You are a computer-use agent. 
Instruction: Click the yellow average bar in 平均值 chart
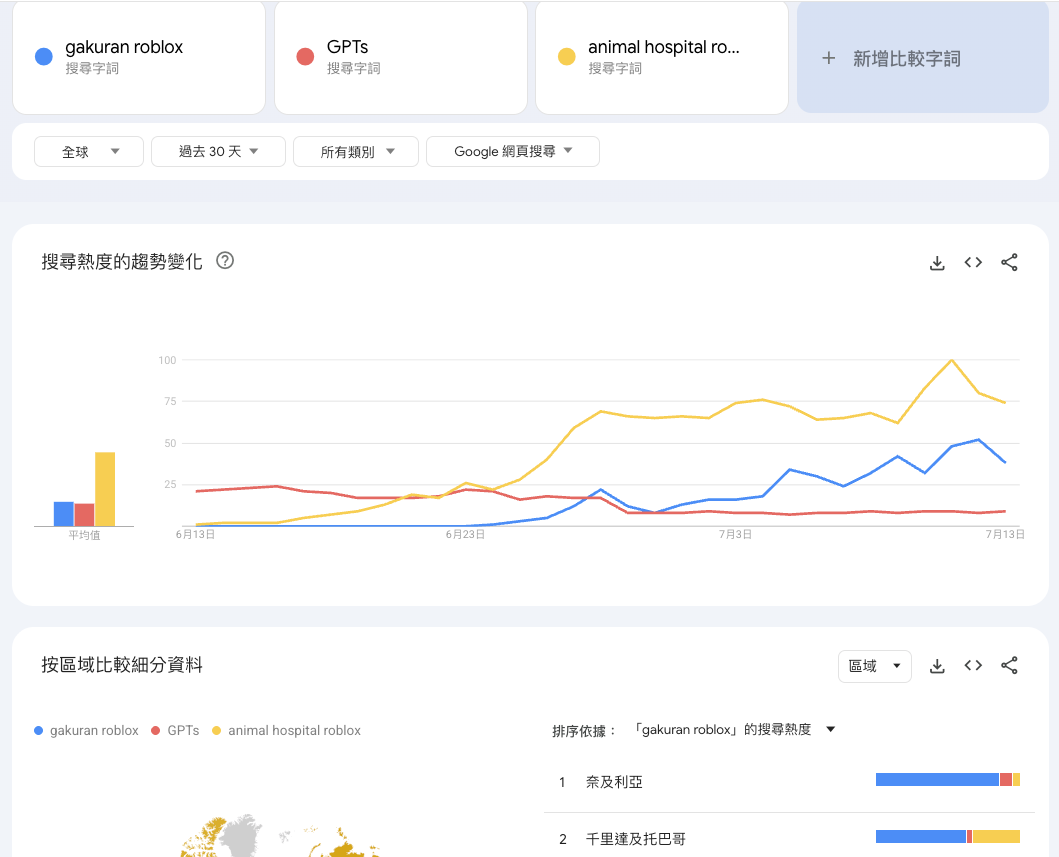coord(105,489)
